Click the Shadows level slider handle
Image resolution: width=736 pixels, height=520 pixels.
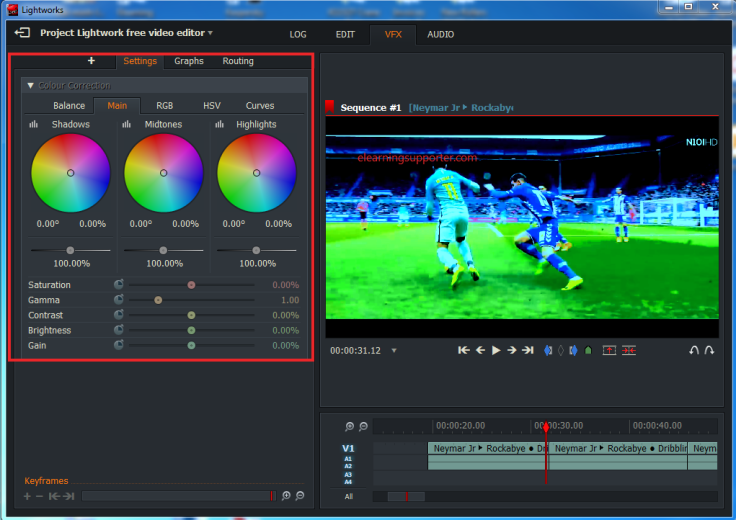click(70, 250)
